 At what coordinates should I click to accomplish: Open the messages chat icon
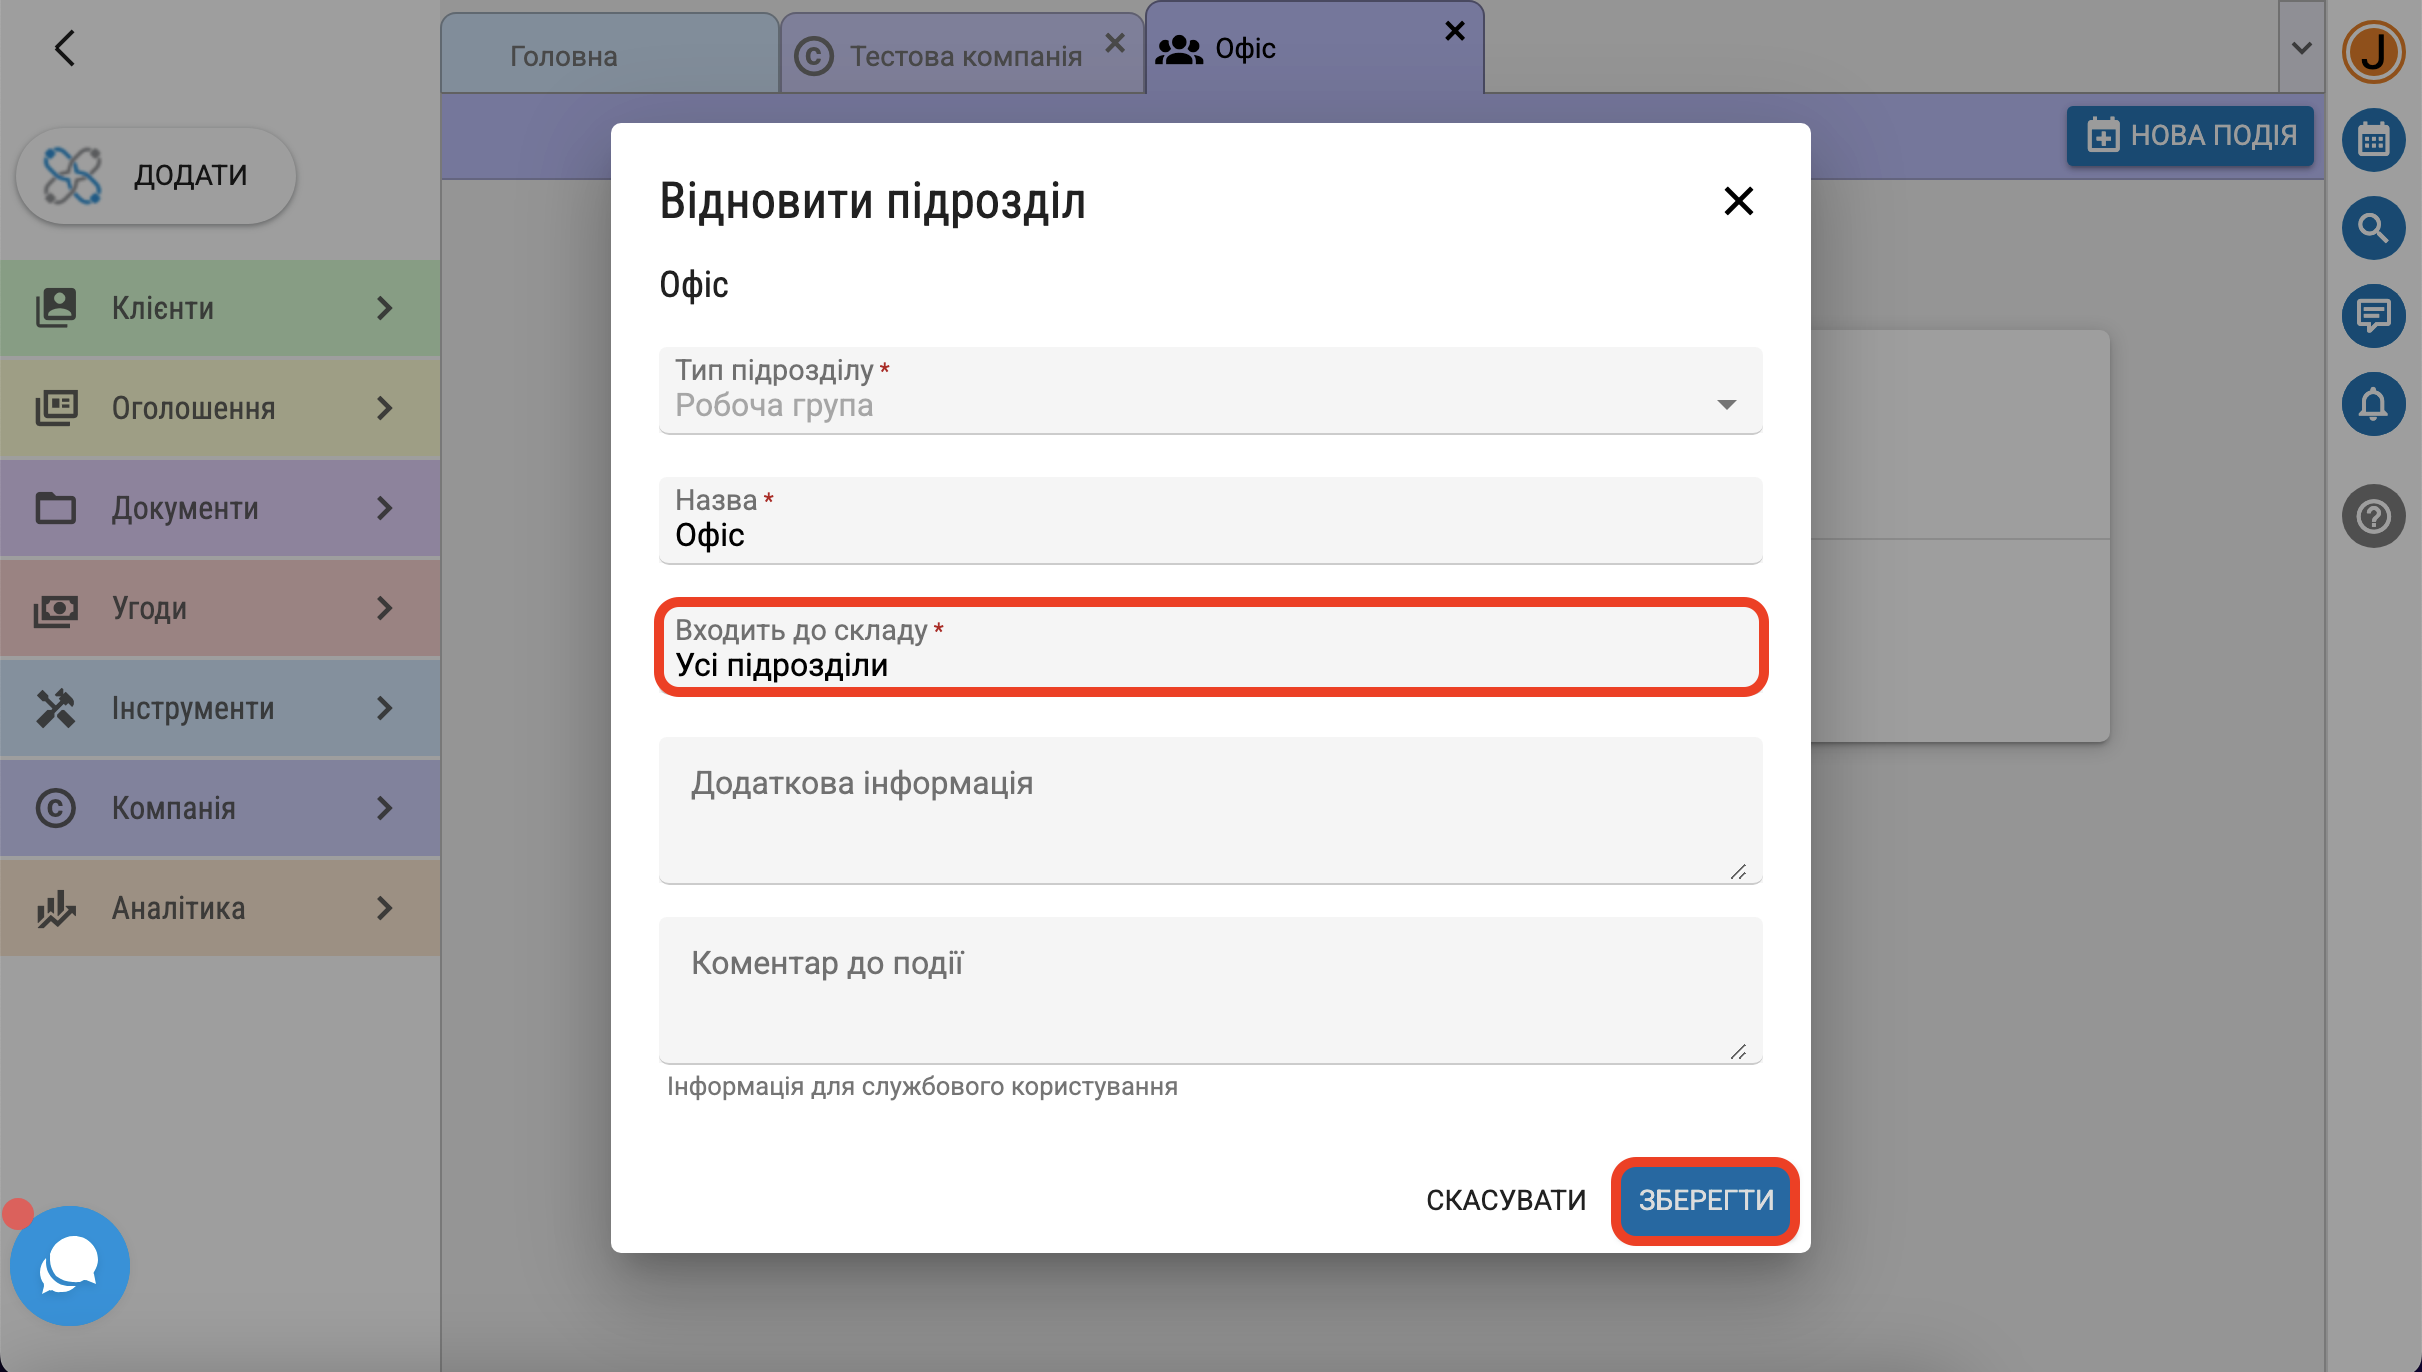coord(2373,316)
